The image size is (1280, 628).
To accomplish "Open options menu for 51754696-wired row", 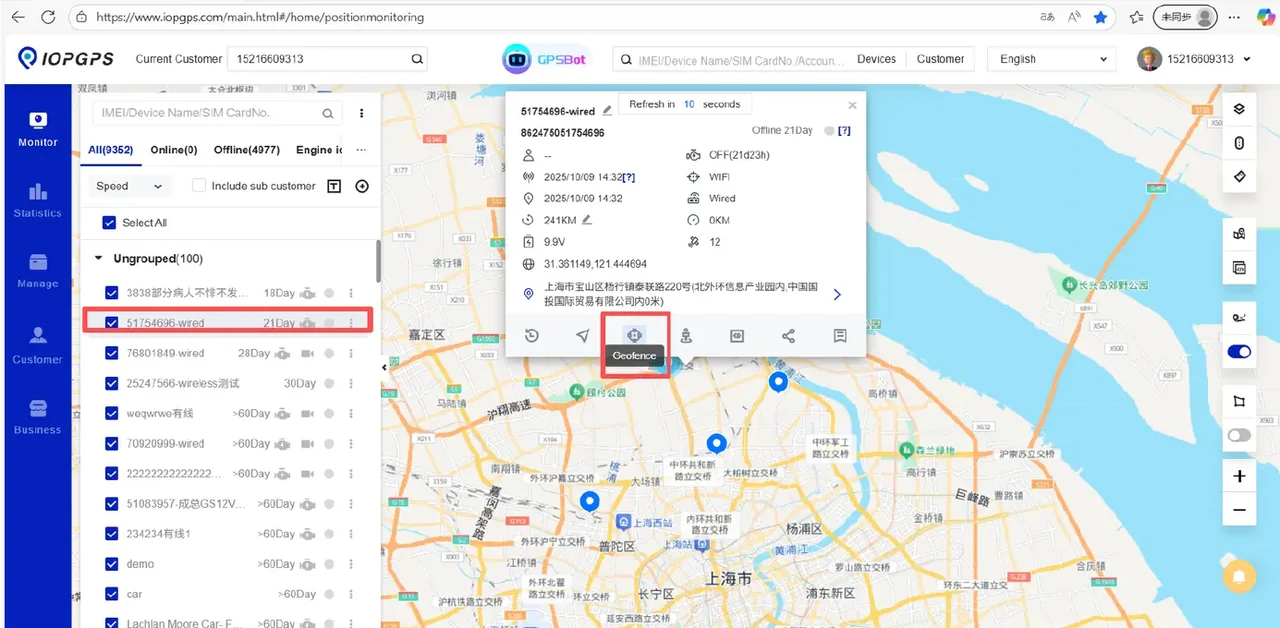I will pyautogui.click(x=351, y=323).
